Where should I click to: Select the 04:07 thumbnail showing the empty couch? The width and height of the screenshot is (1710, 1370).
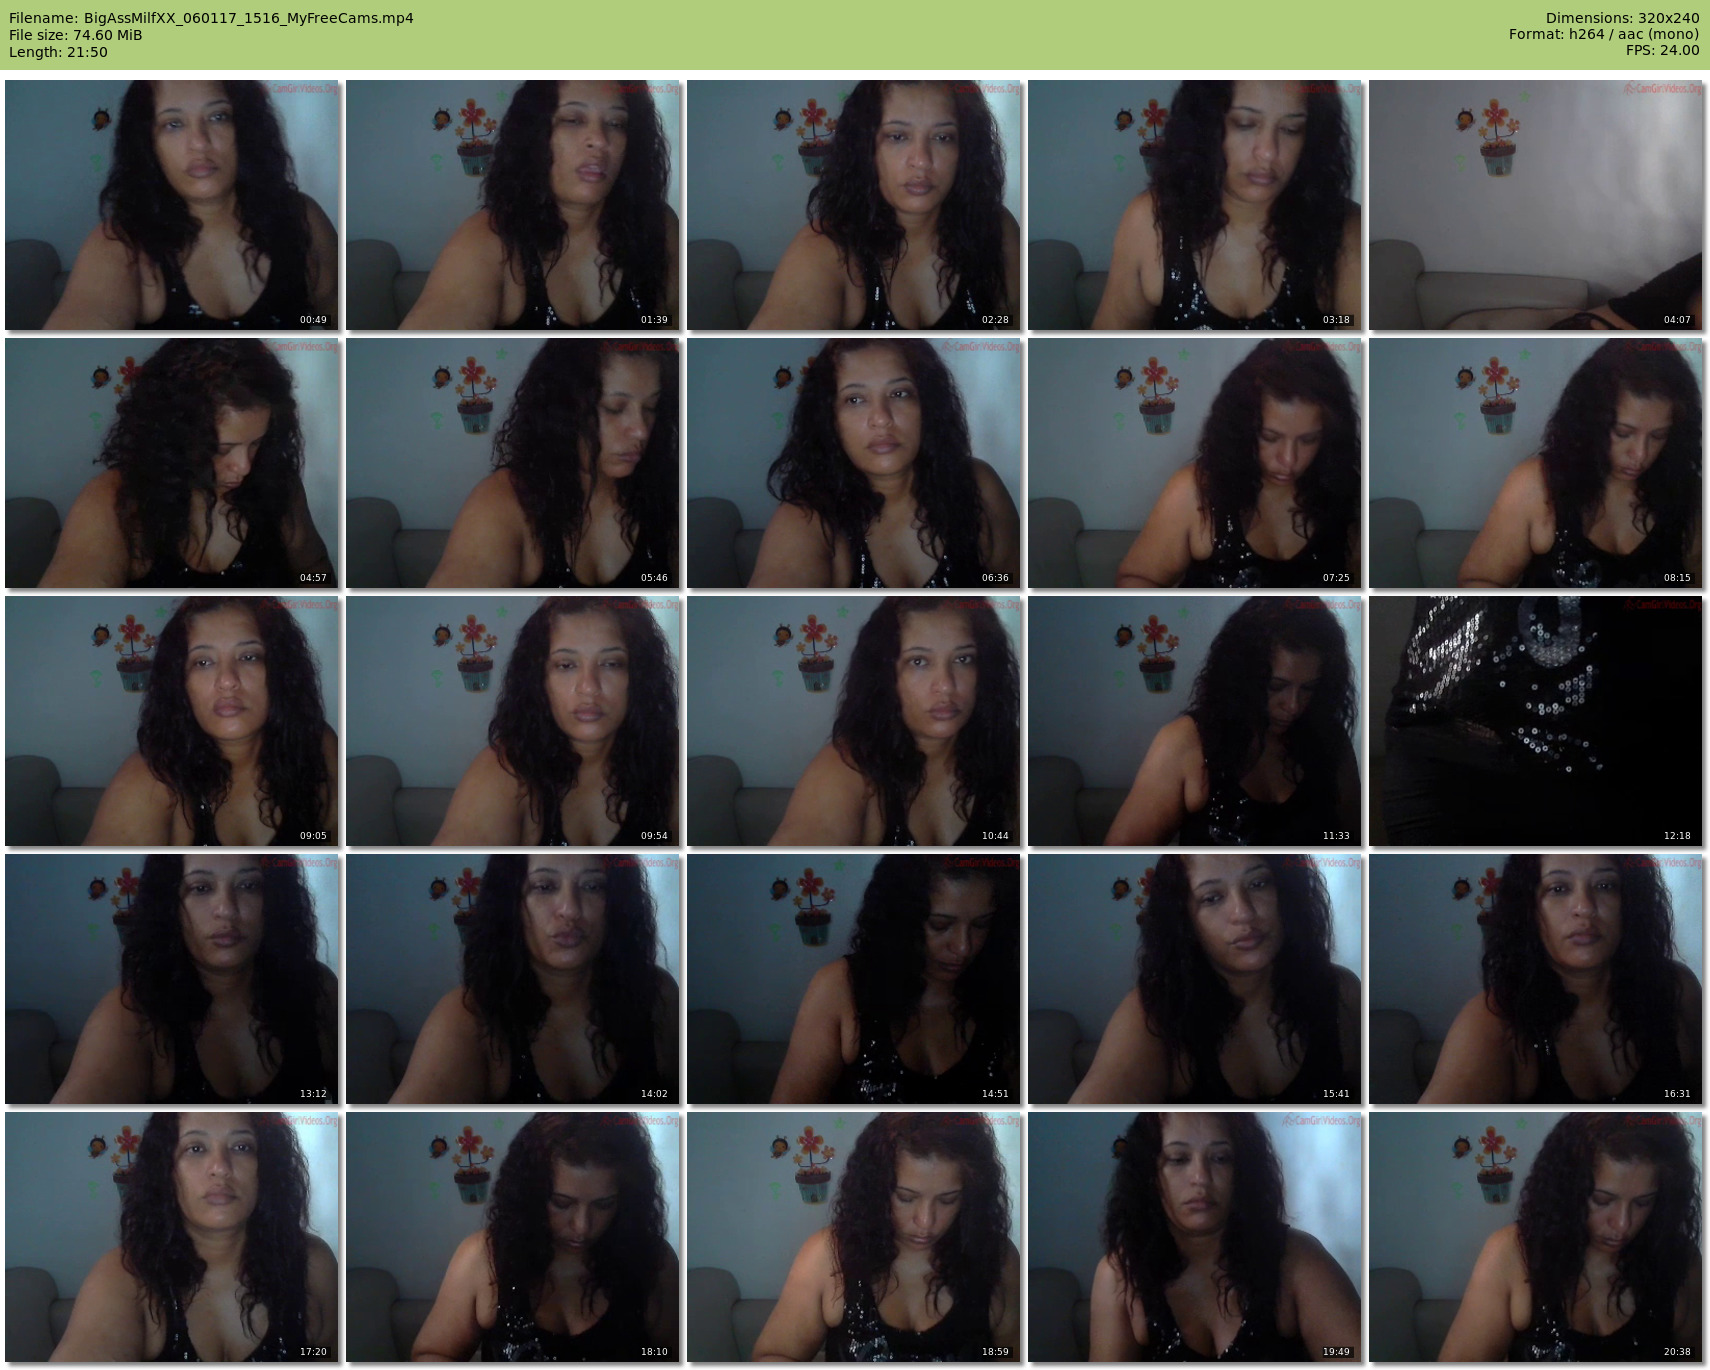1536,205
